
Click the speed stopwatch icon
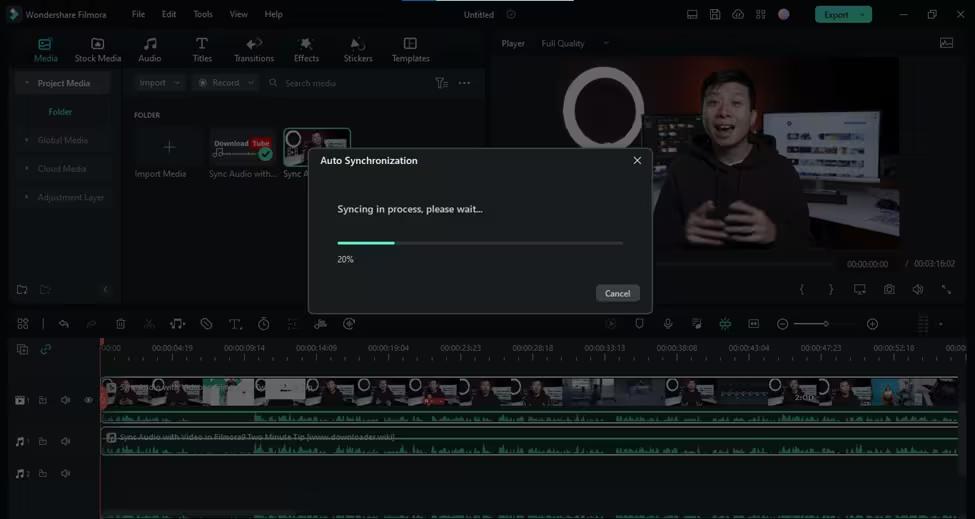(264, 324)
